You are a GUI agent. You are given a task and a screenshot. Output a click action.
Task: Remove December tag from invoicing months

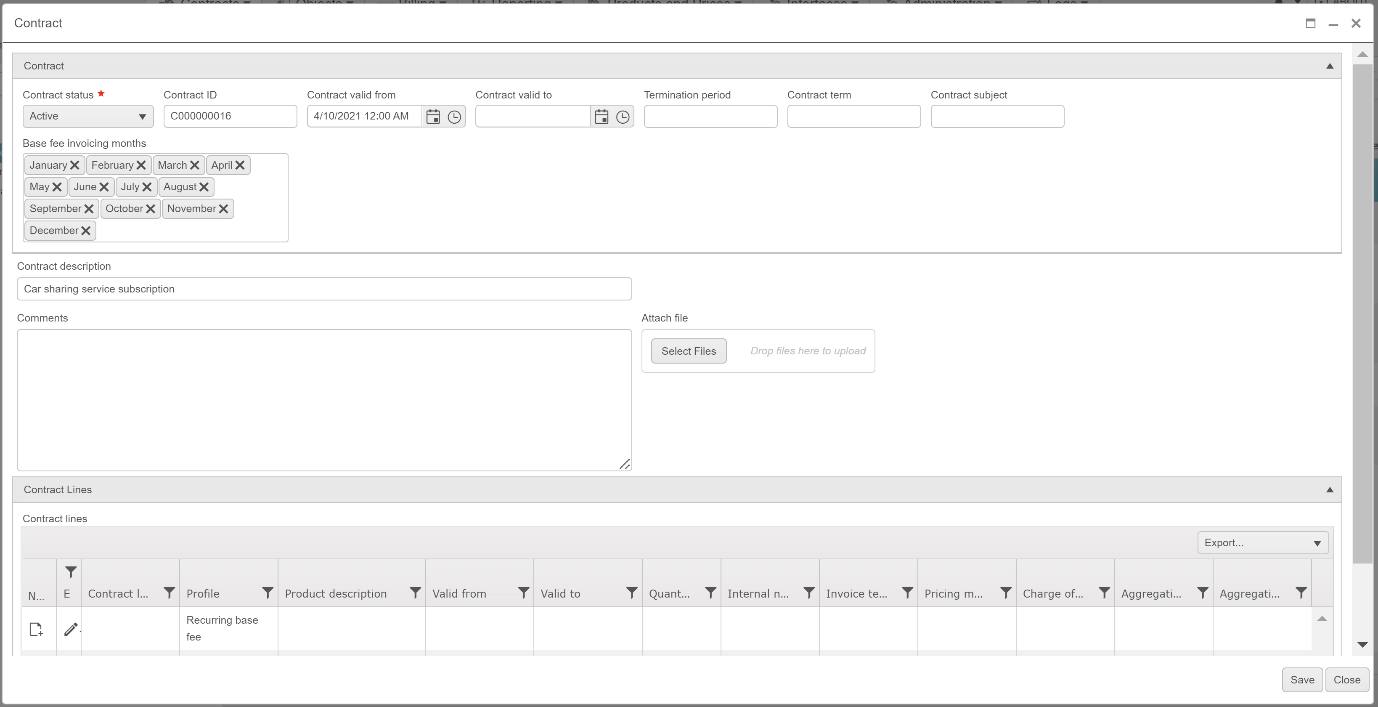86,231
